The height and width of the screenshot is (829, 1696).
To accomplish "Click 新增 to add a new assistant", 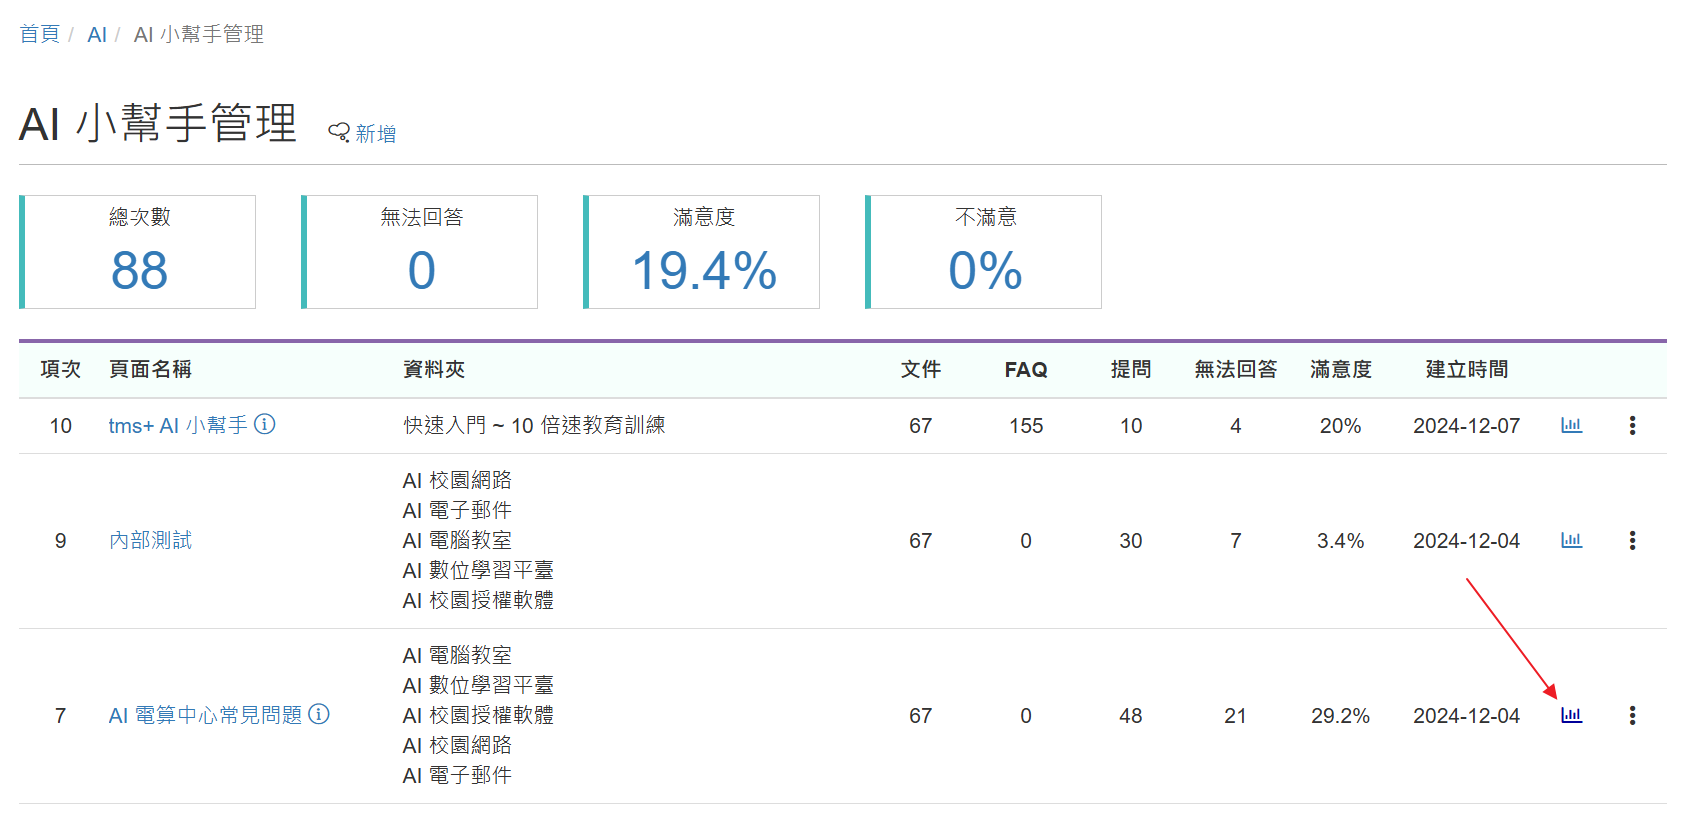I will [x=376, y=134].
